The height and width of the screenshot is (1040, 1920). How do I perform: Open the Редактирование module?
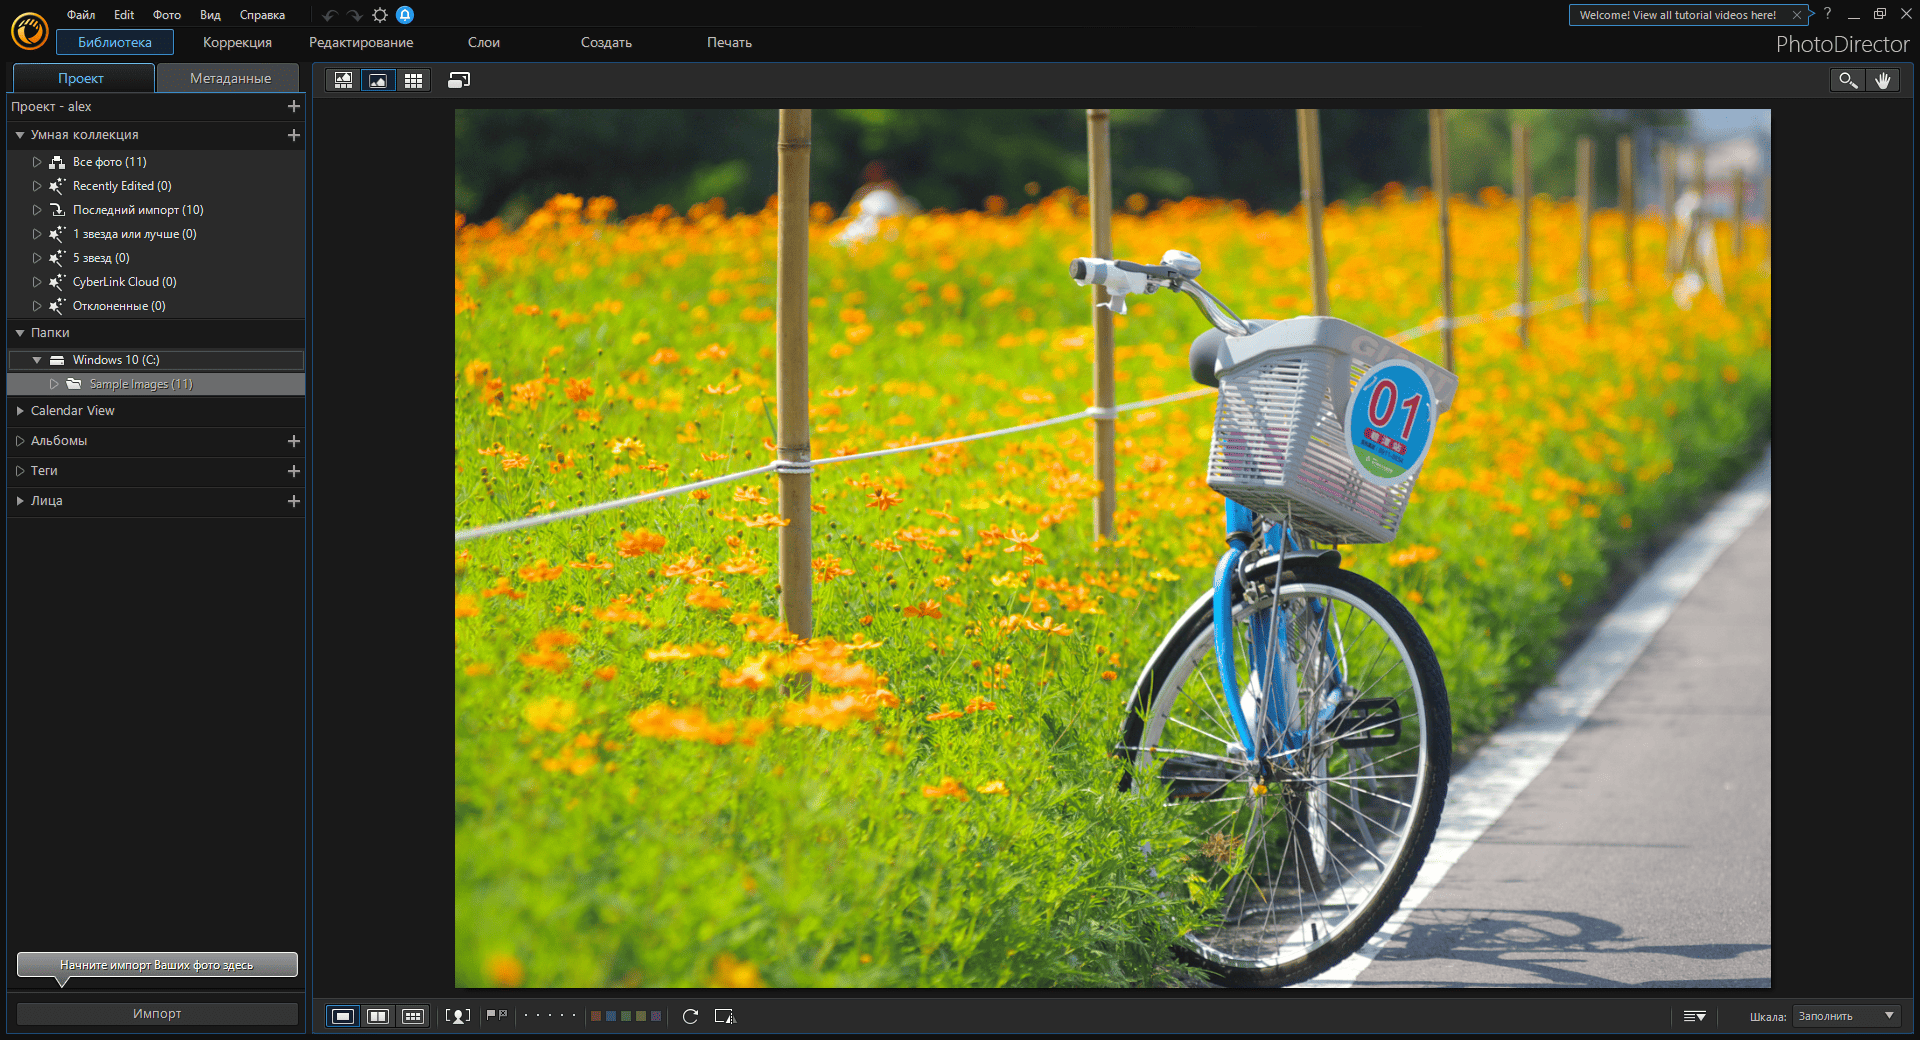pos(361,42)
